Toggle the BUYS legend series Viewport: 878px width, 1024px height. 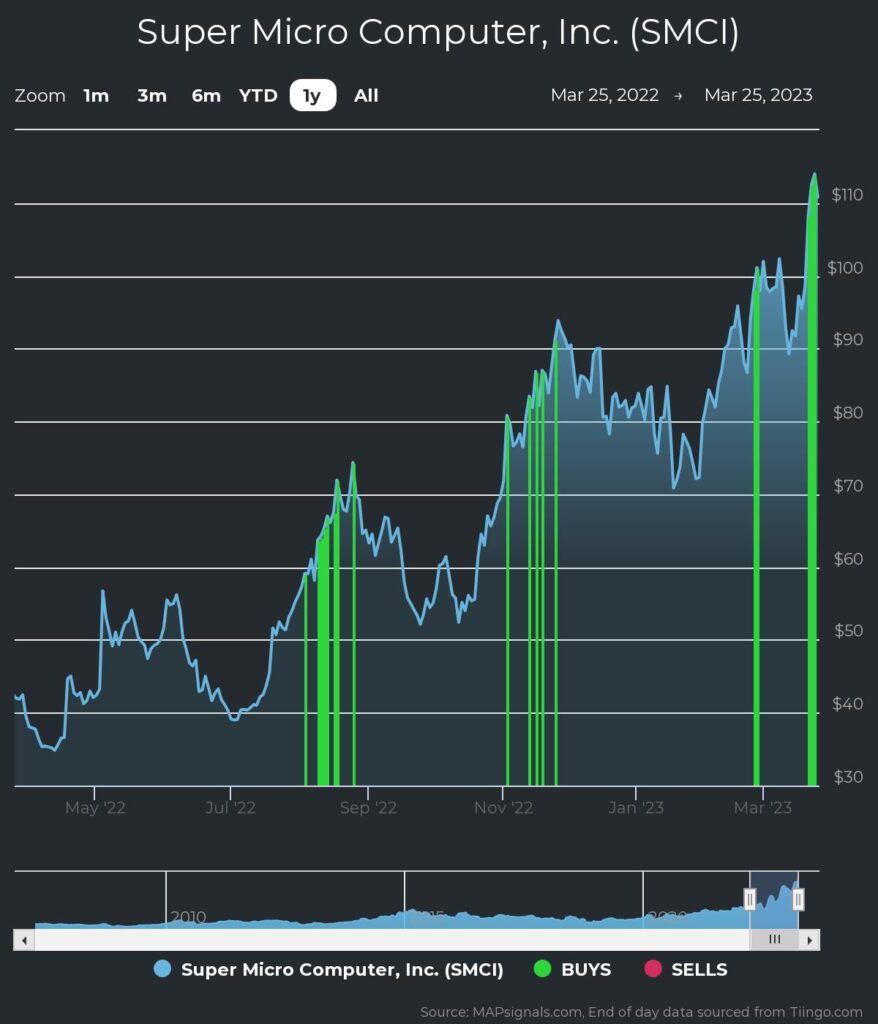[x=572, y=970]
